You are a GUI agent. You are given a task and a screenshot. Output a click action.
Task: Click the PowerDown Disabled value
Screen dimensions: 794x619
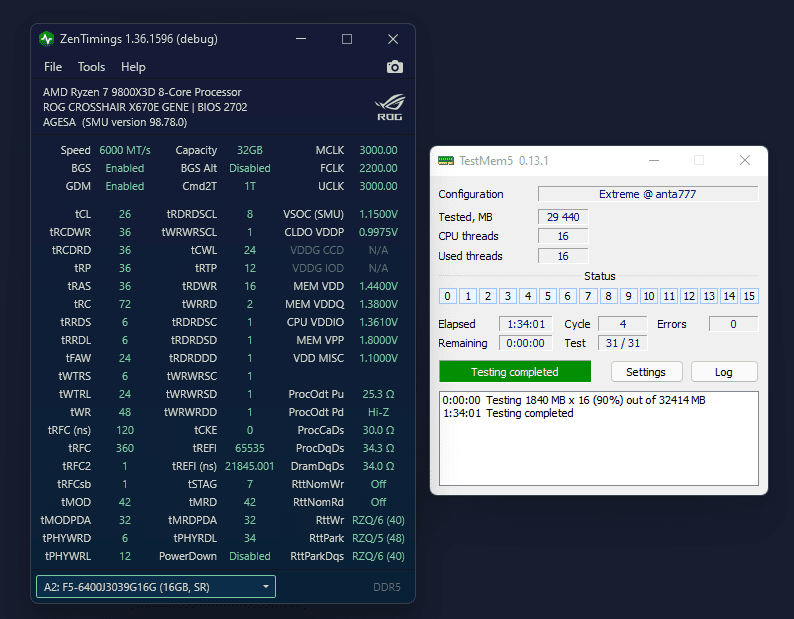(250, 556)
